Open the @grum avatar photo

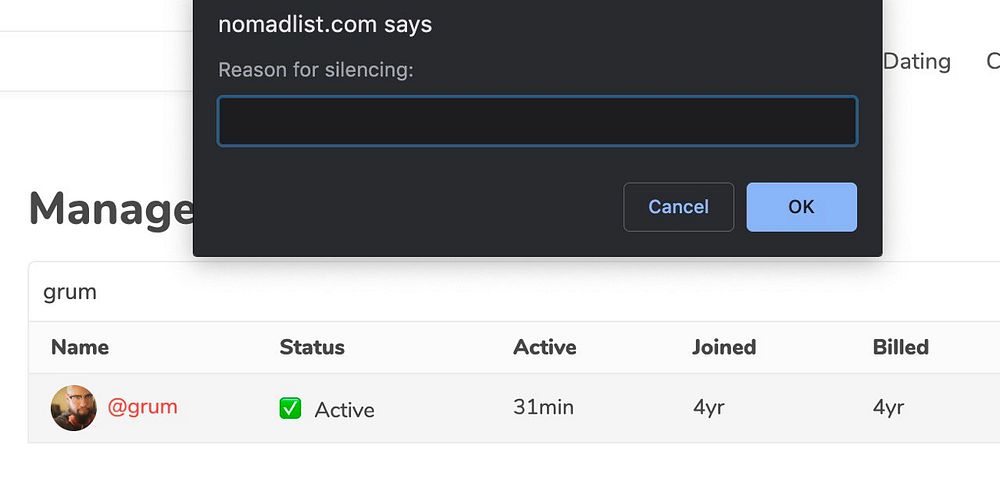click(74, 408)
